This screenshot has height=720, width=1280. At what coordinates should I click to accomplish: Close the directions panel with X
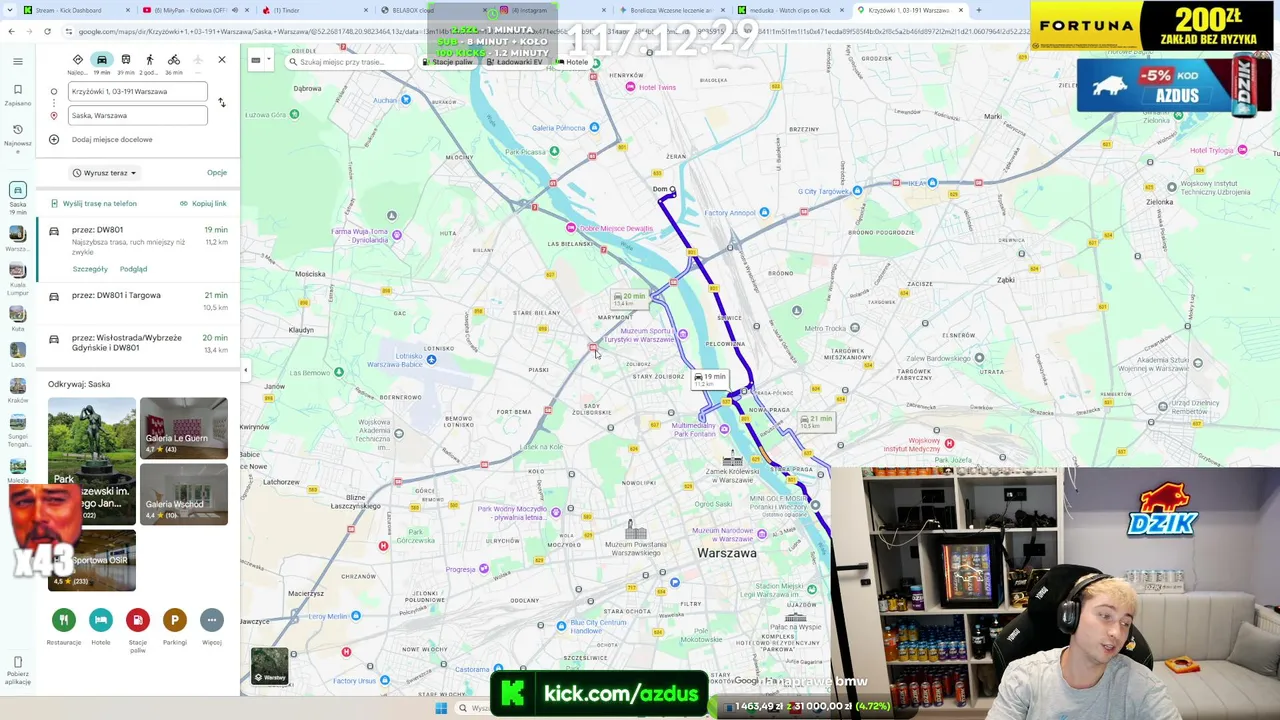[x=222, y=60]
